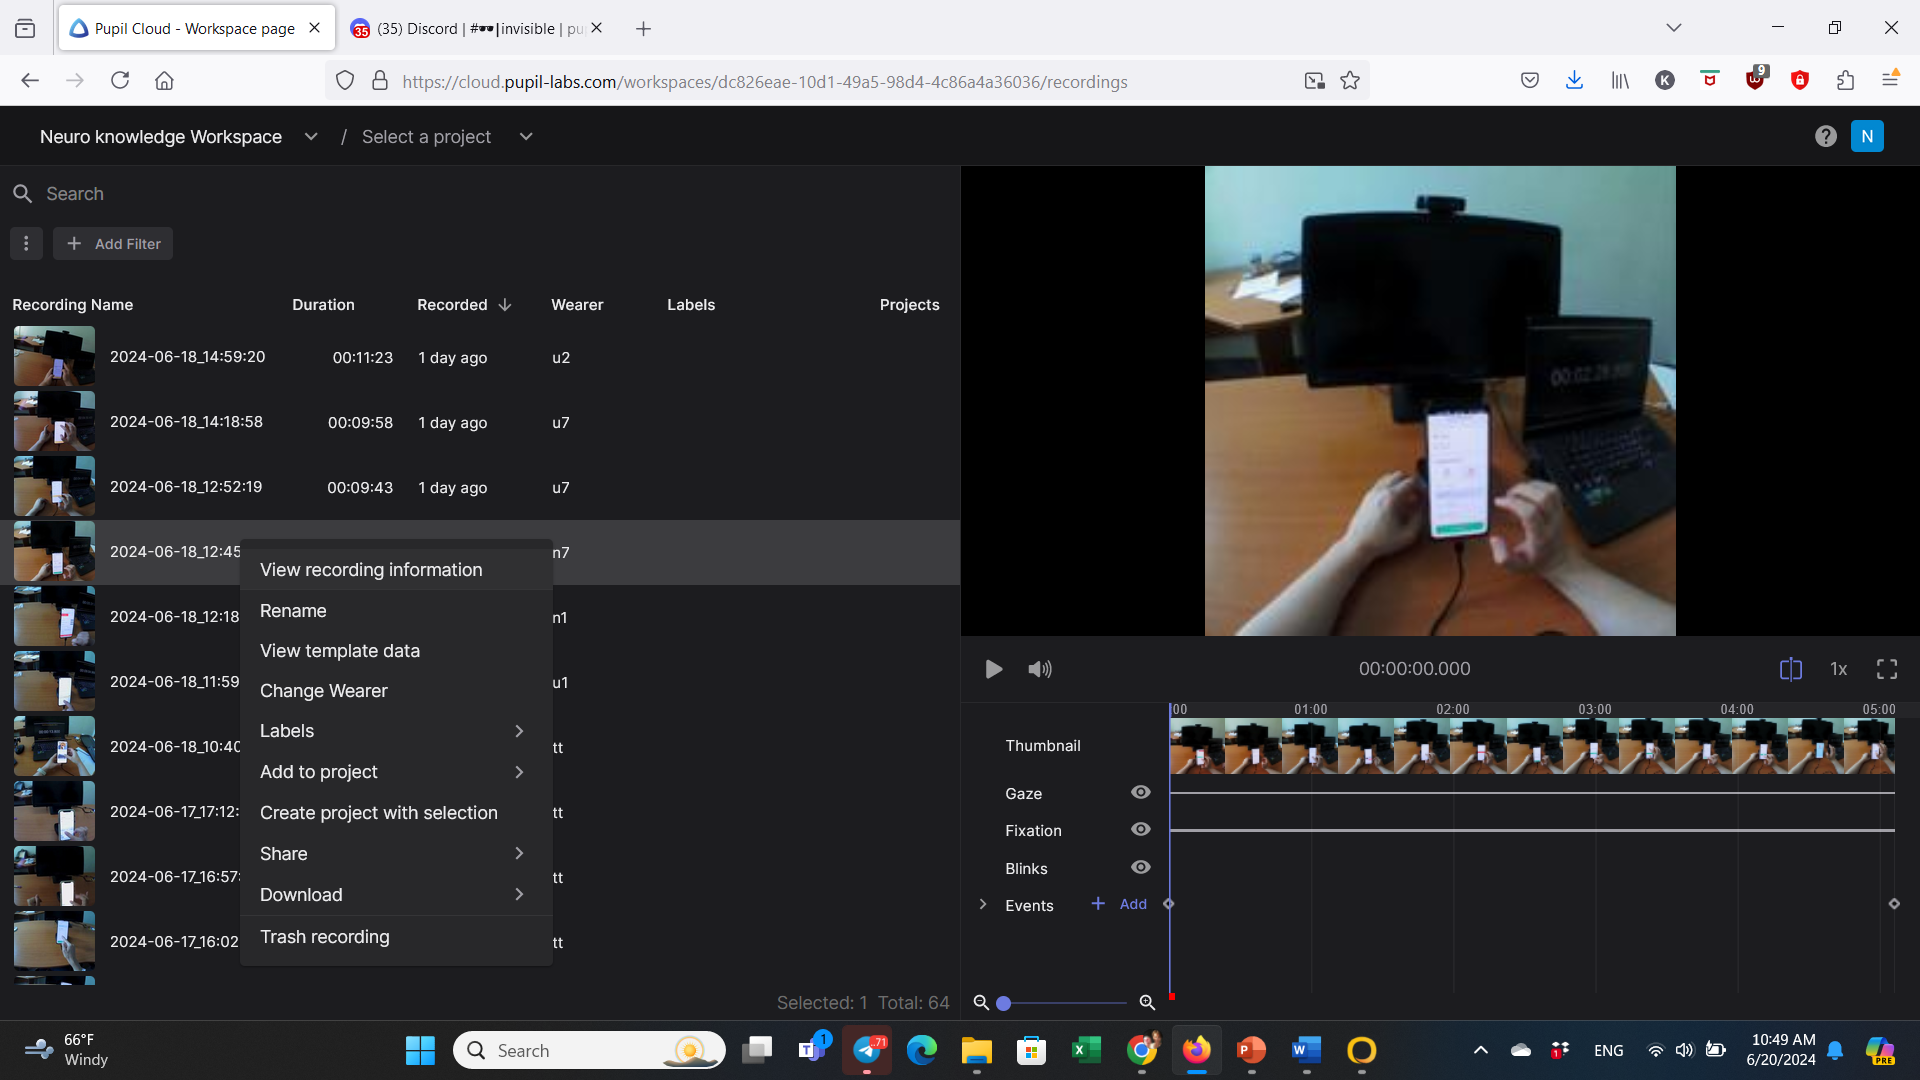This screenshot has height=1080, width=1920.
Task: Select recording 2024-06-18_12:52:19
Action: coord(480,487)
